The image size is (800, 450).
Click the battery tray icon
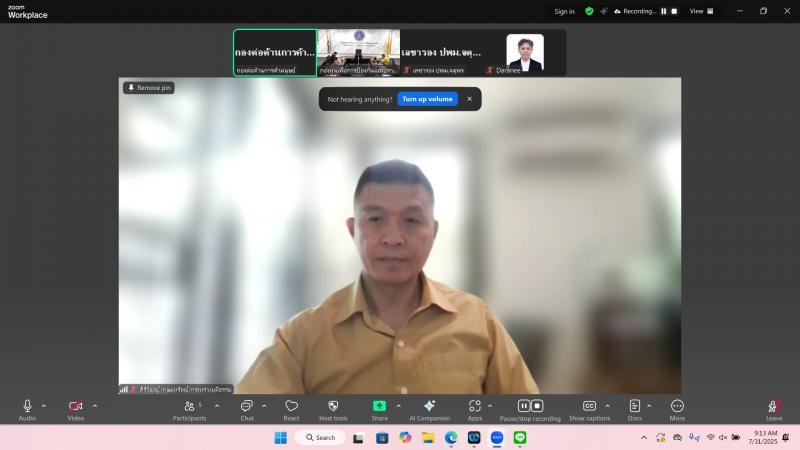click(x=736, y=438)
